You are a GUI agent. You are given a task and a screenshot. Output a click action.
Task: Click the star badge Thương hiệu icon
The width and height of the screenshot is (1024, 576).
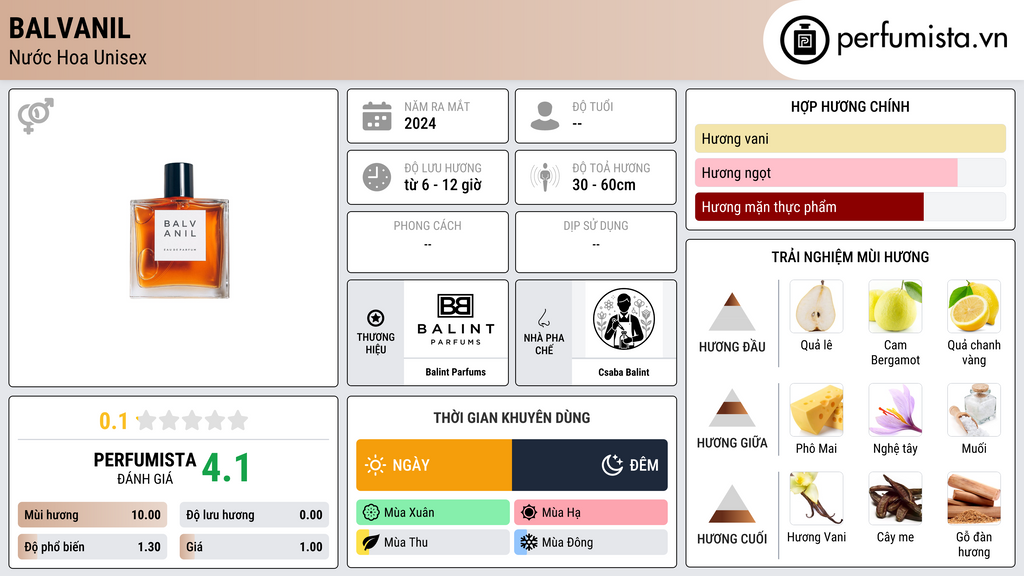376,318
